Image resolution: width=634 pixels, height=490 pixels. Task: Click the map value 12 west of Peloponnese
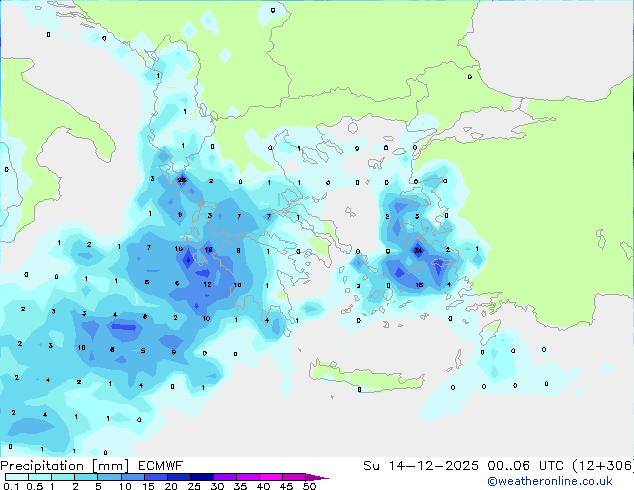207,285
